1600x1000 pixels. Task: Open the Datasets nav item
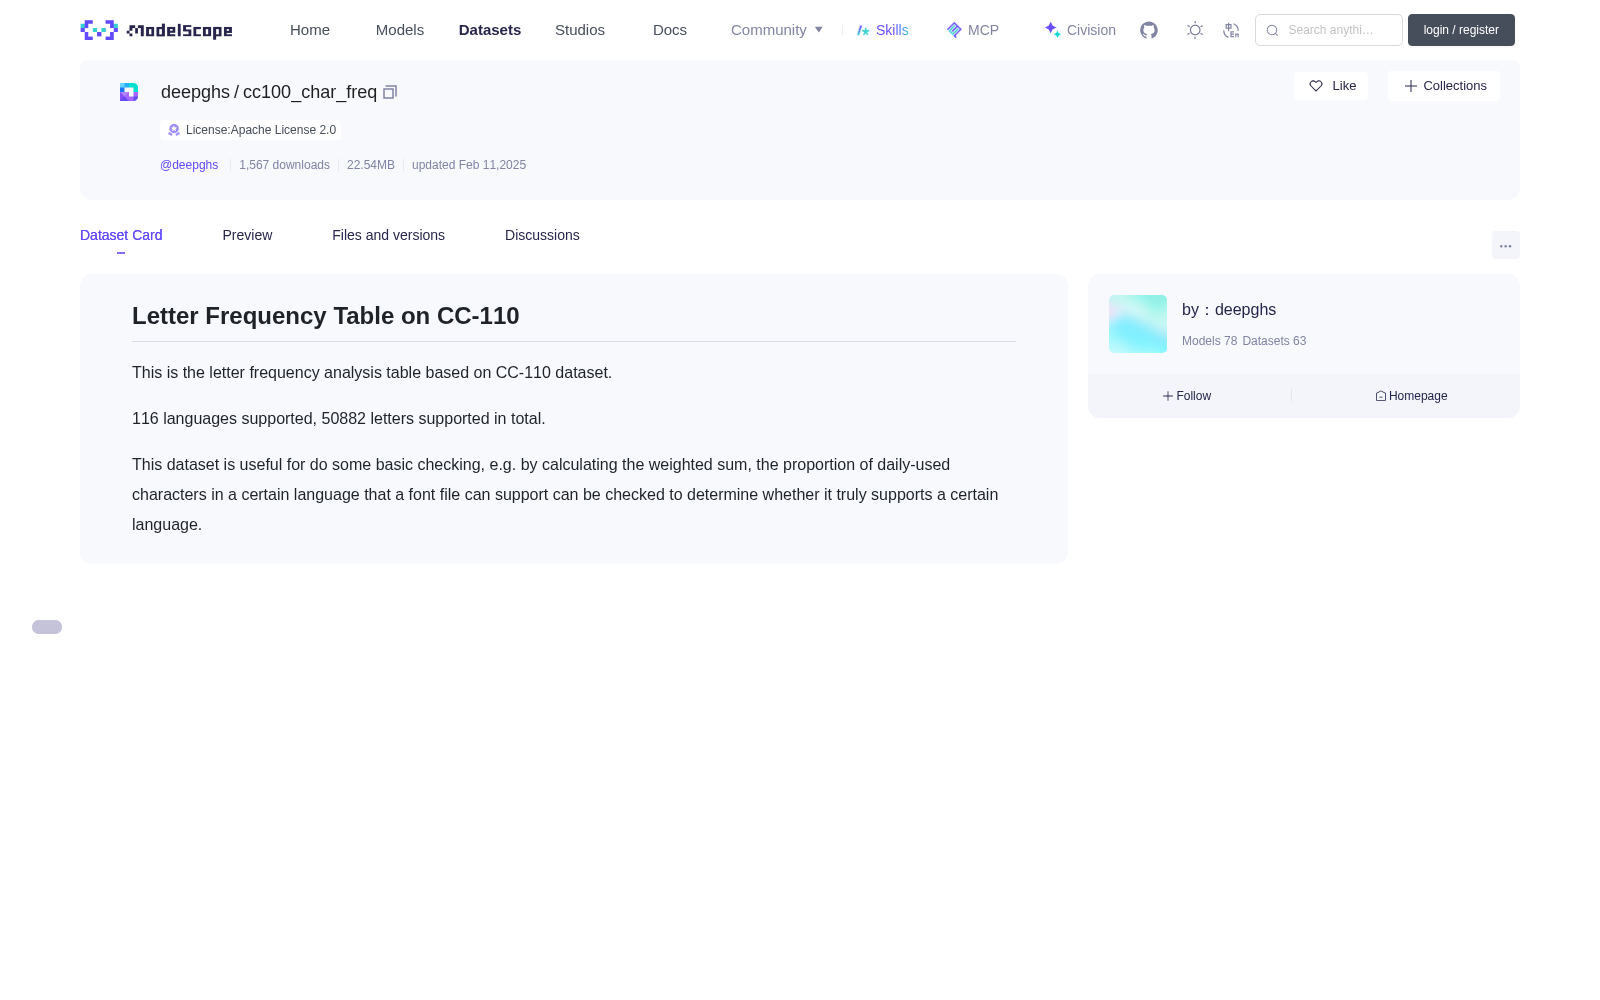(490, 30)
